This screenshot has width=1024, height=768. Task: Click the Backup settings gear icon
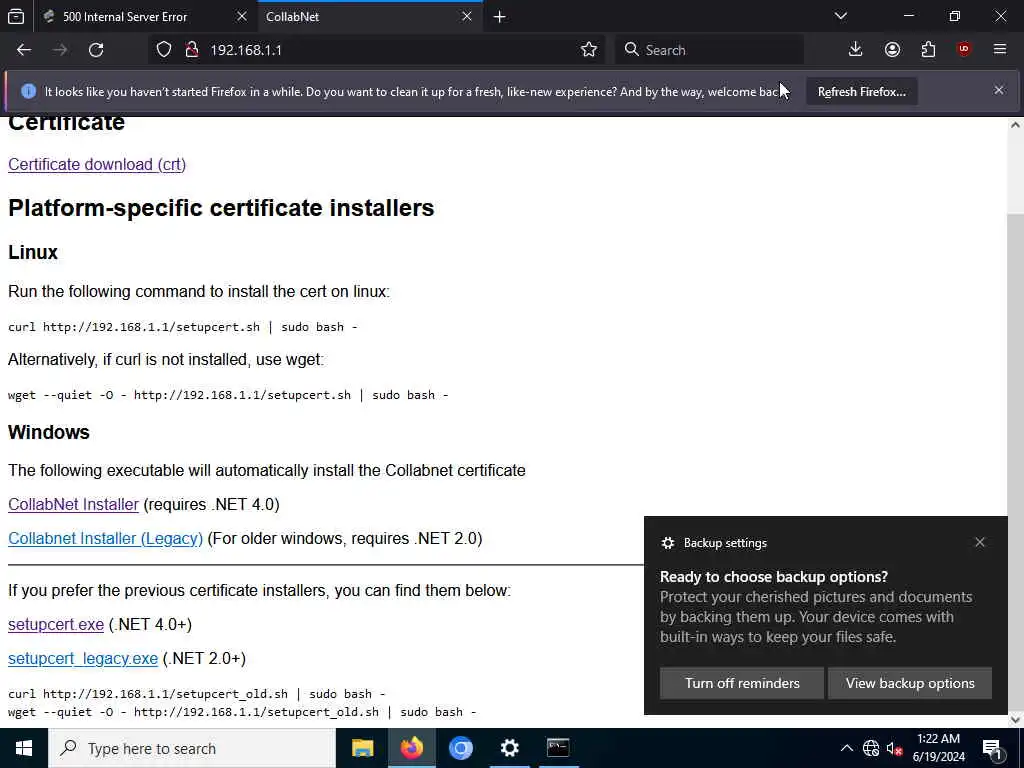[667, 543]
